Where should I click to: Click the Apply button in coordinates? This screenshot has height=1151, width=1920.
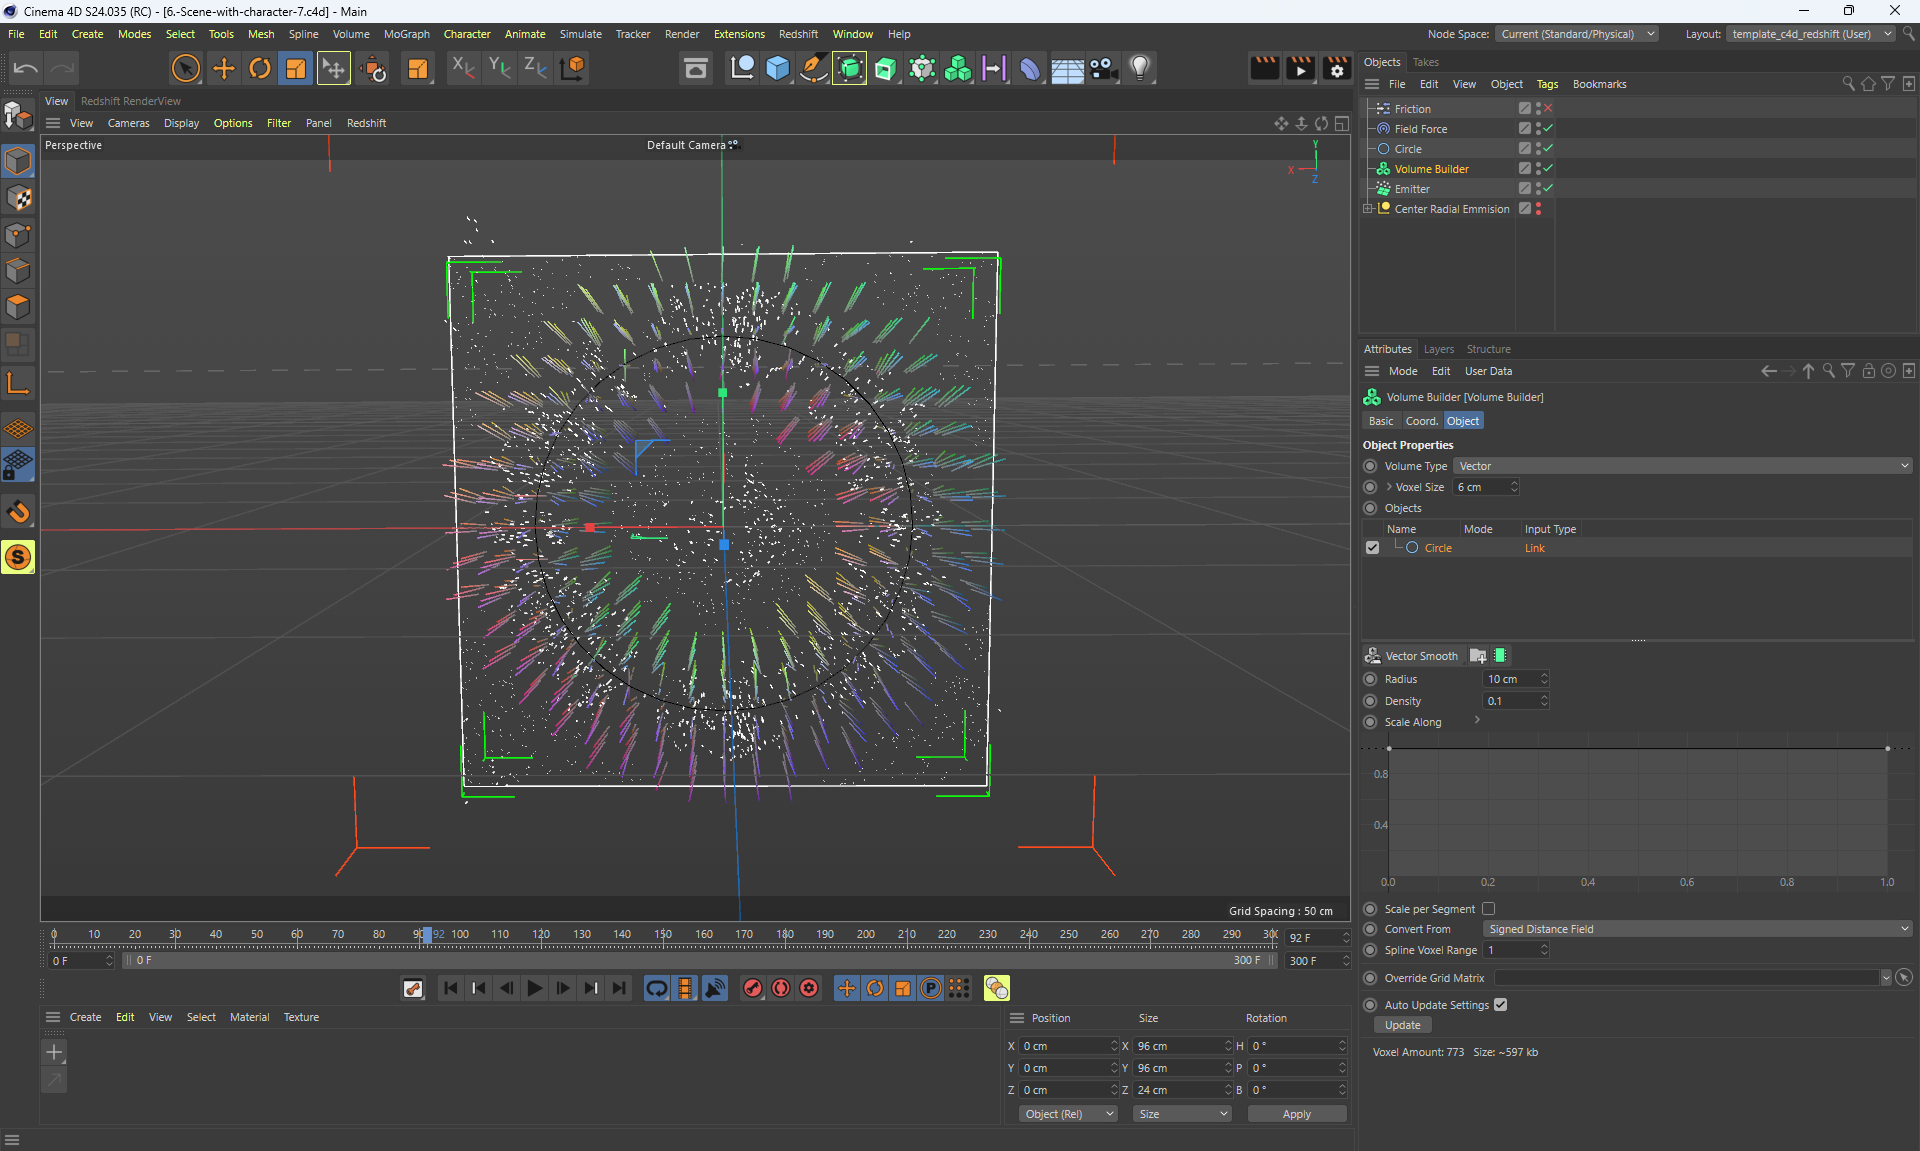(1296, 1114)
